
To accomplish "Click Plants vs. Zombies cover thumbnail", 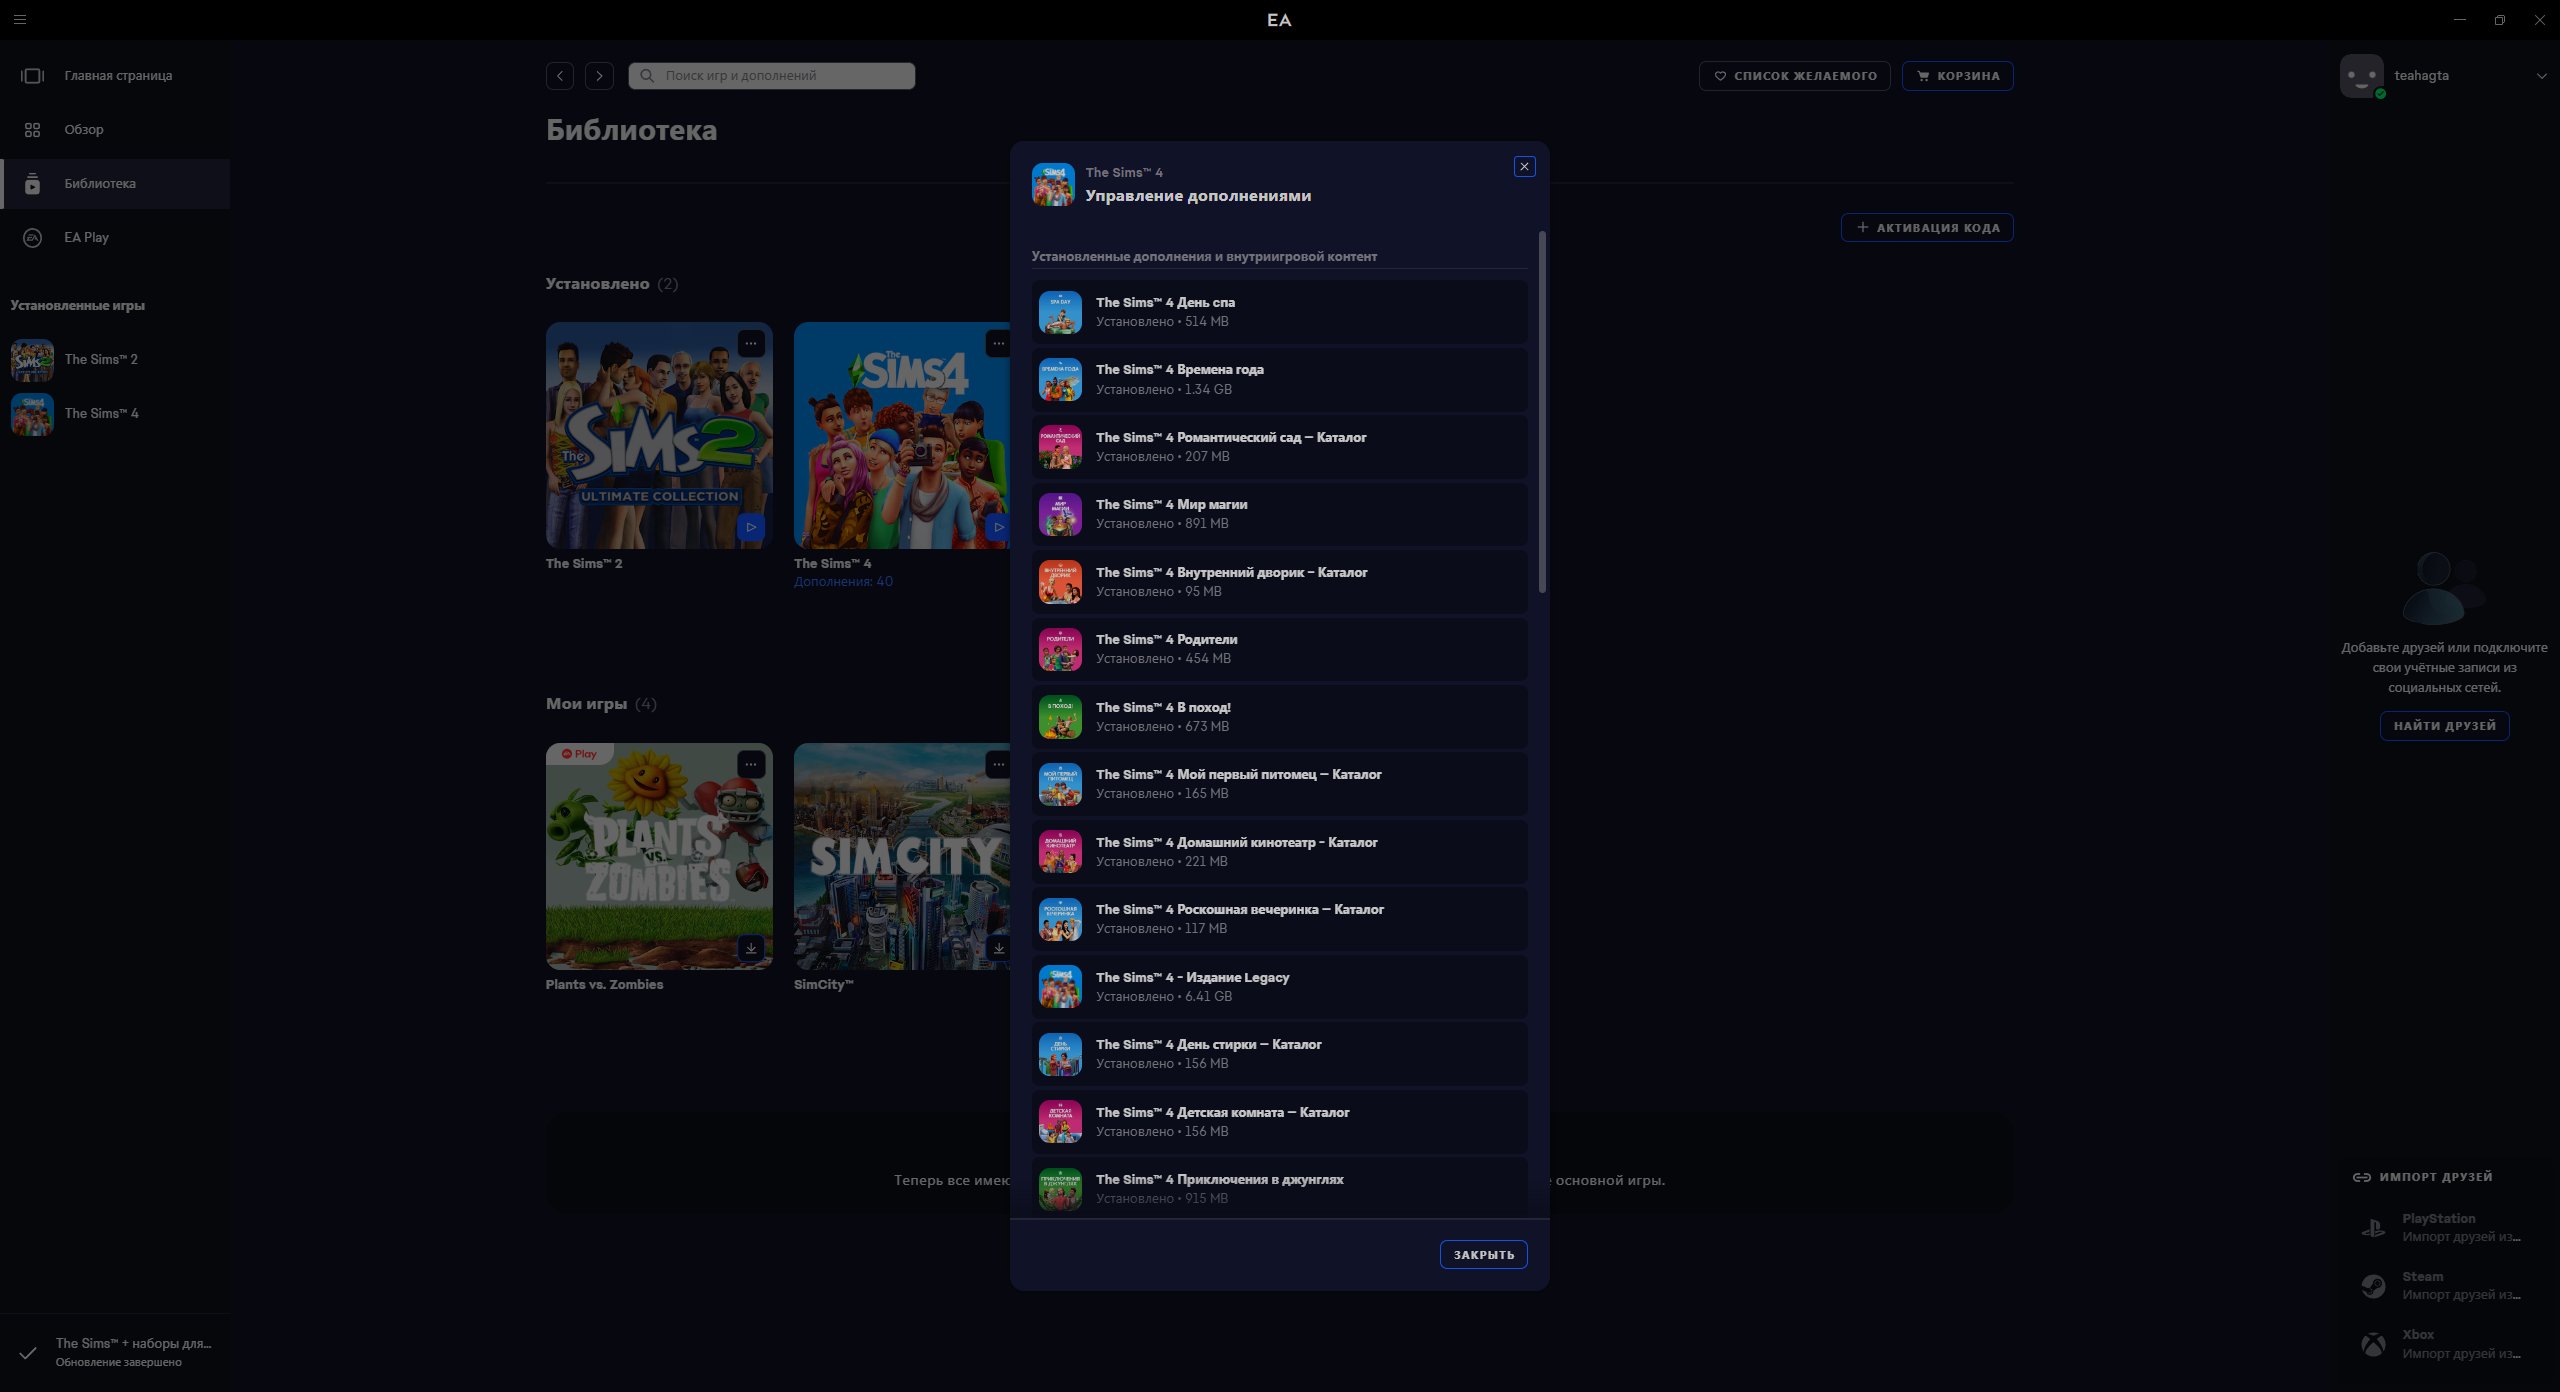I will point(659,856).
